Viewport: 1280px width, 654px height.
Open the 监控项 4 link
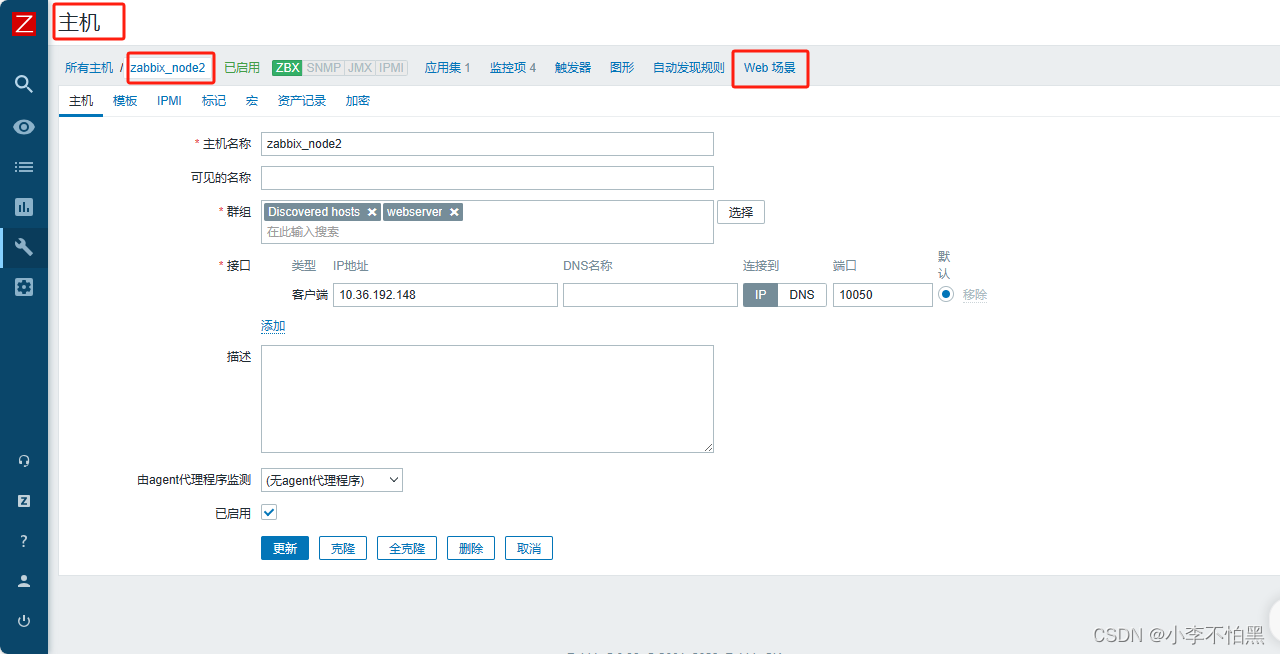pos(513,68)
